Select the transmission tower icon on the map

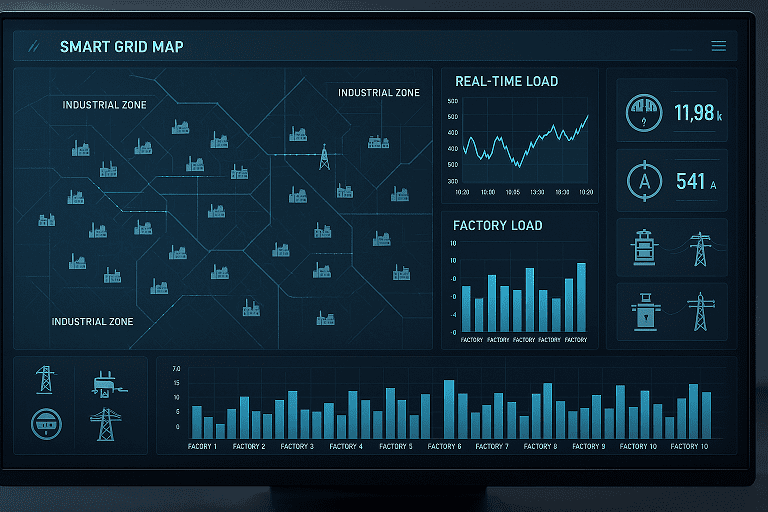click(324, 157)
